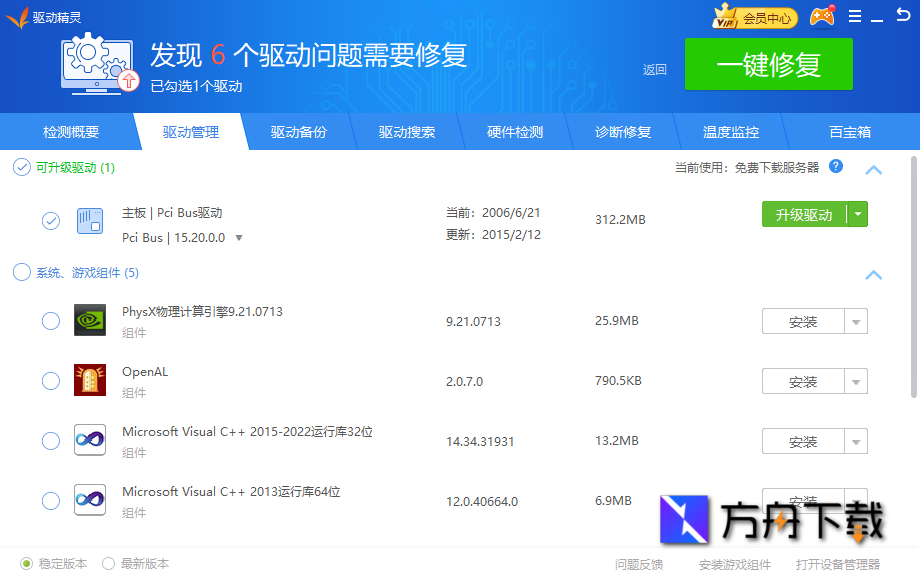Check the OpenAL component checkbox
The height and width of the screenshot is (580, 920).
[51, 380]
